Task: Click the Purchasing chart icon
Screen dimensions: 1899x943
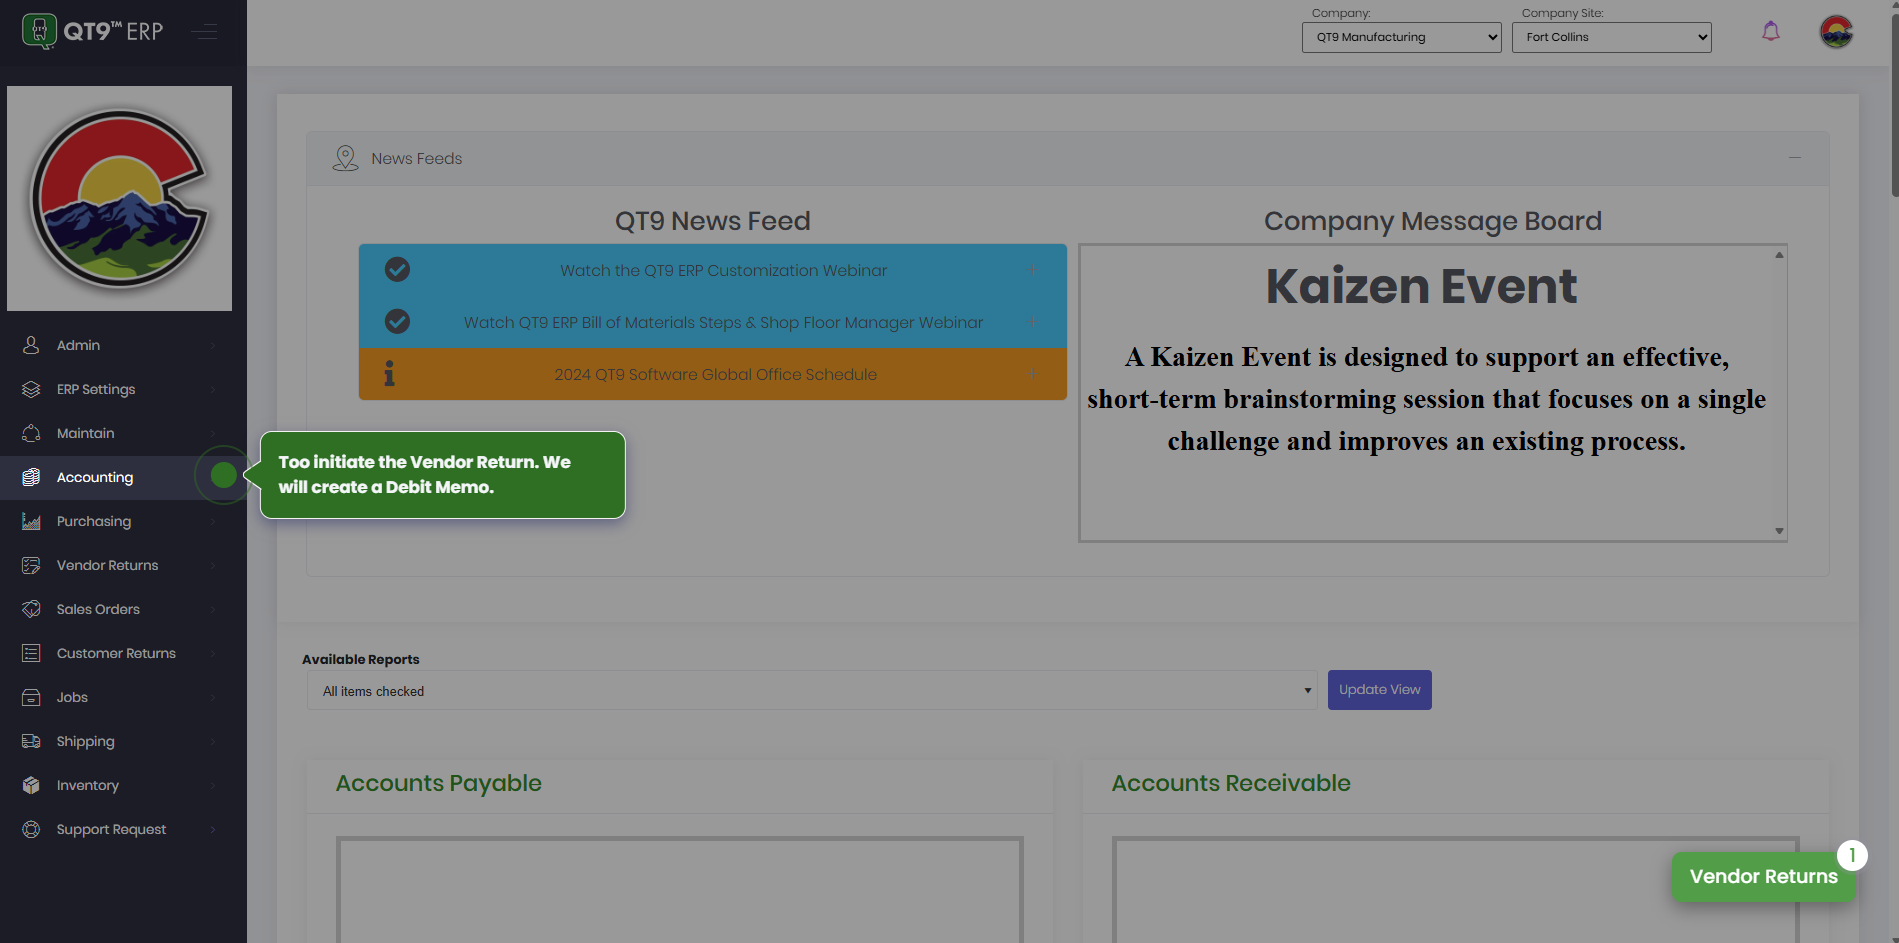Action: [x=31, y=521]
